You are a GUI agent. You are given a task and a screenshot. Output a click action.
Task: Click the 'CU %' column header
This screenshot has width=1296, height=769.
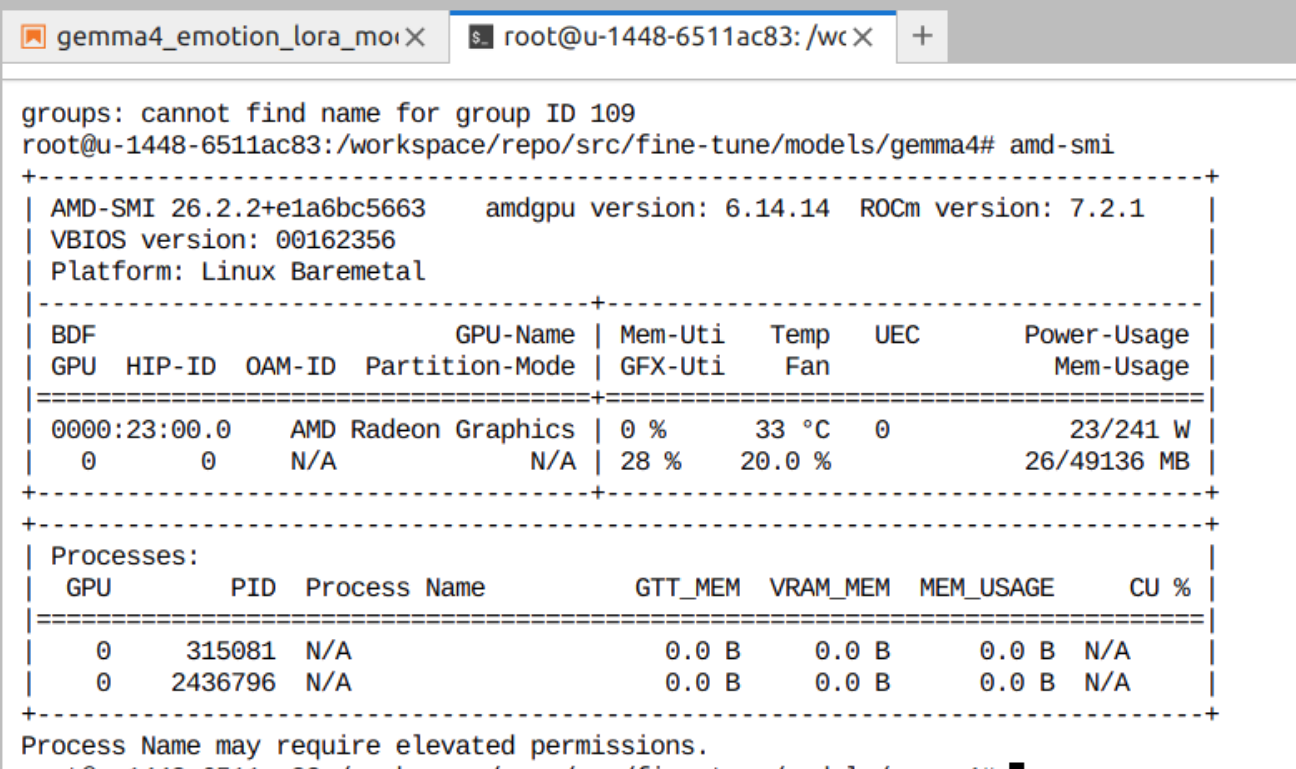pos(1160,588)
